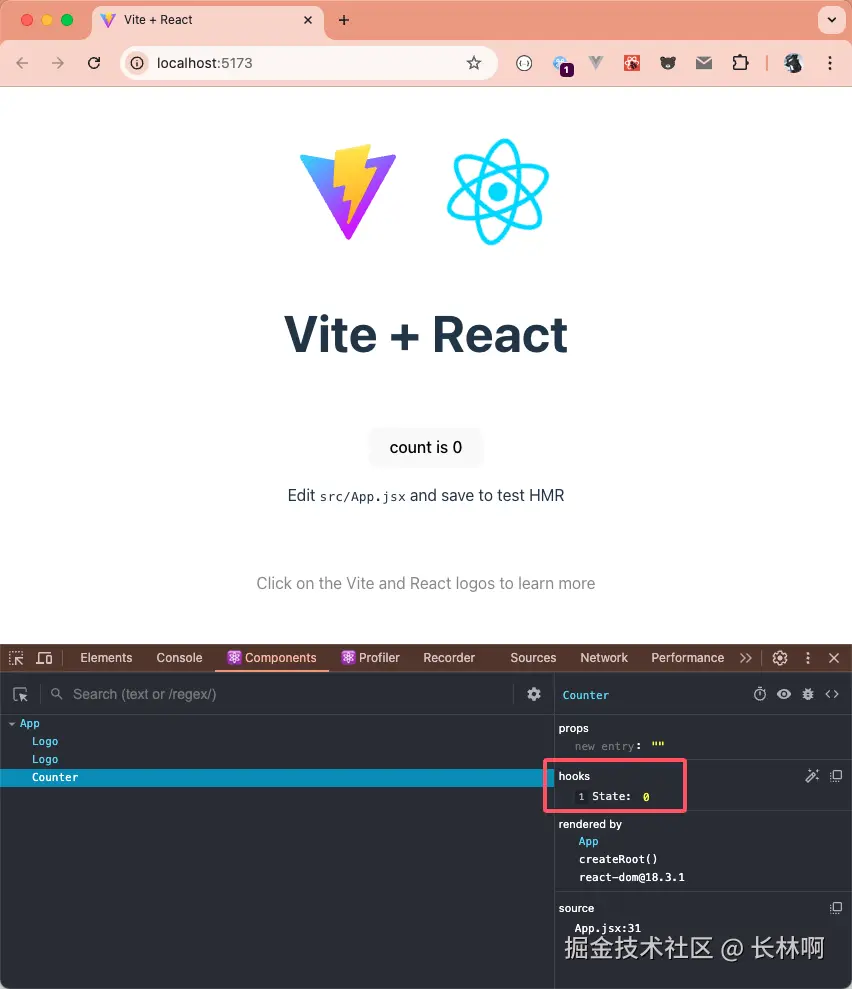Close the Vite + React tab
Image resolution: width=852 pixels, height=989 pixels.
click(x=308, y=20)
